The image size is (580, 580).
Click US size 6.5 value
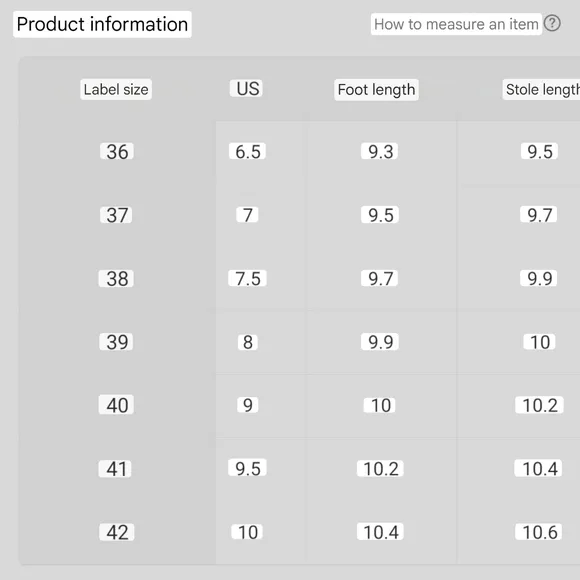[x=247, y=152]
